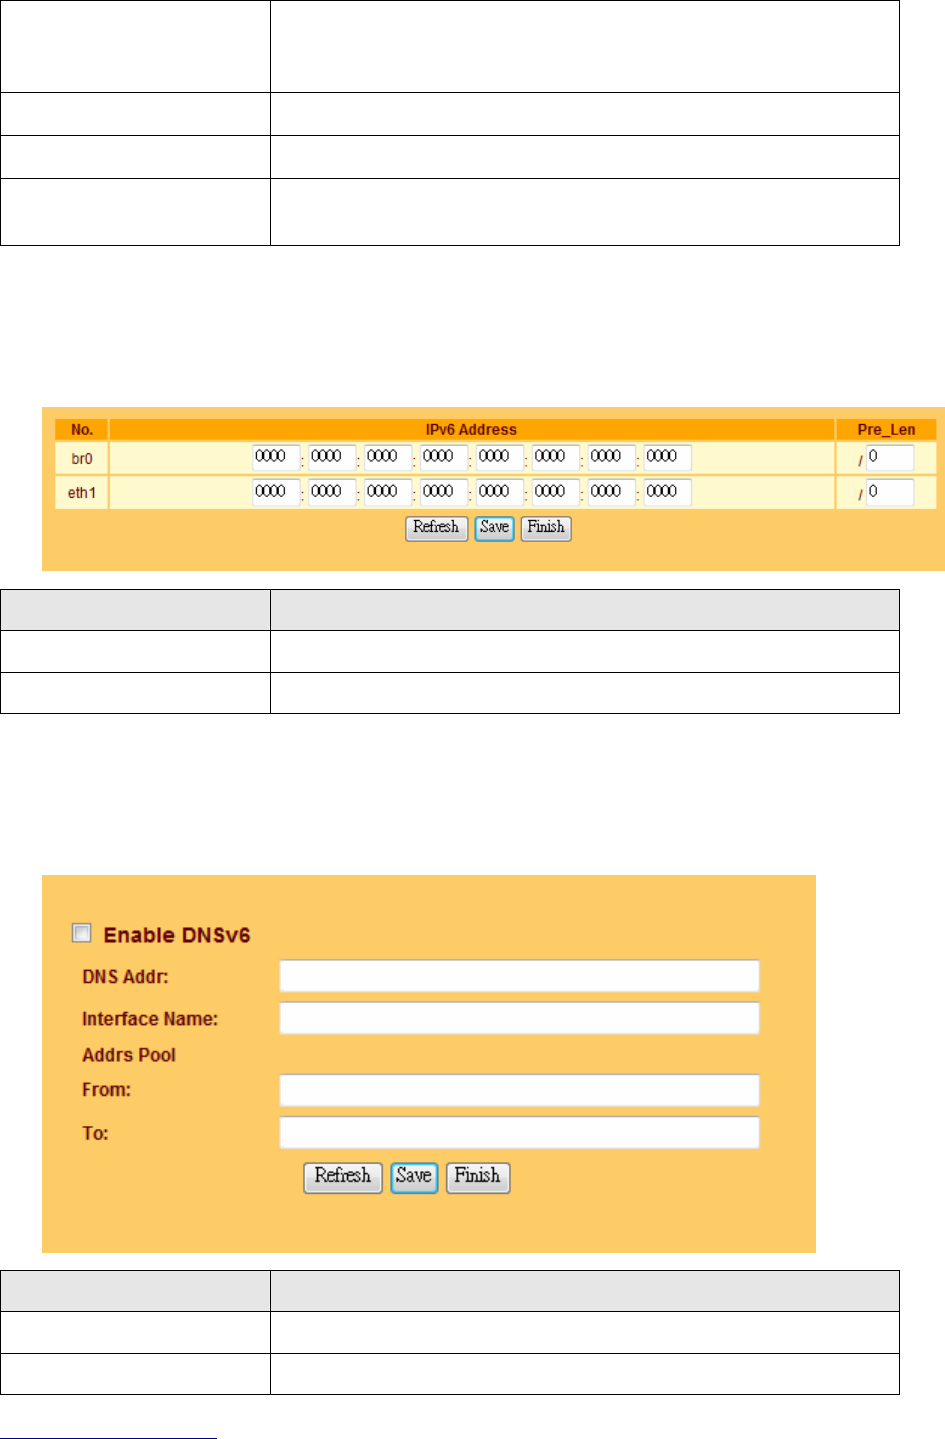Click the eth1 Pre_Len field
The image size is (945, 1439).
(890, 492)
